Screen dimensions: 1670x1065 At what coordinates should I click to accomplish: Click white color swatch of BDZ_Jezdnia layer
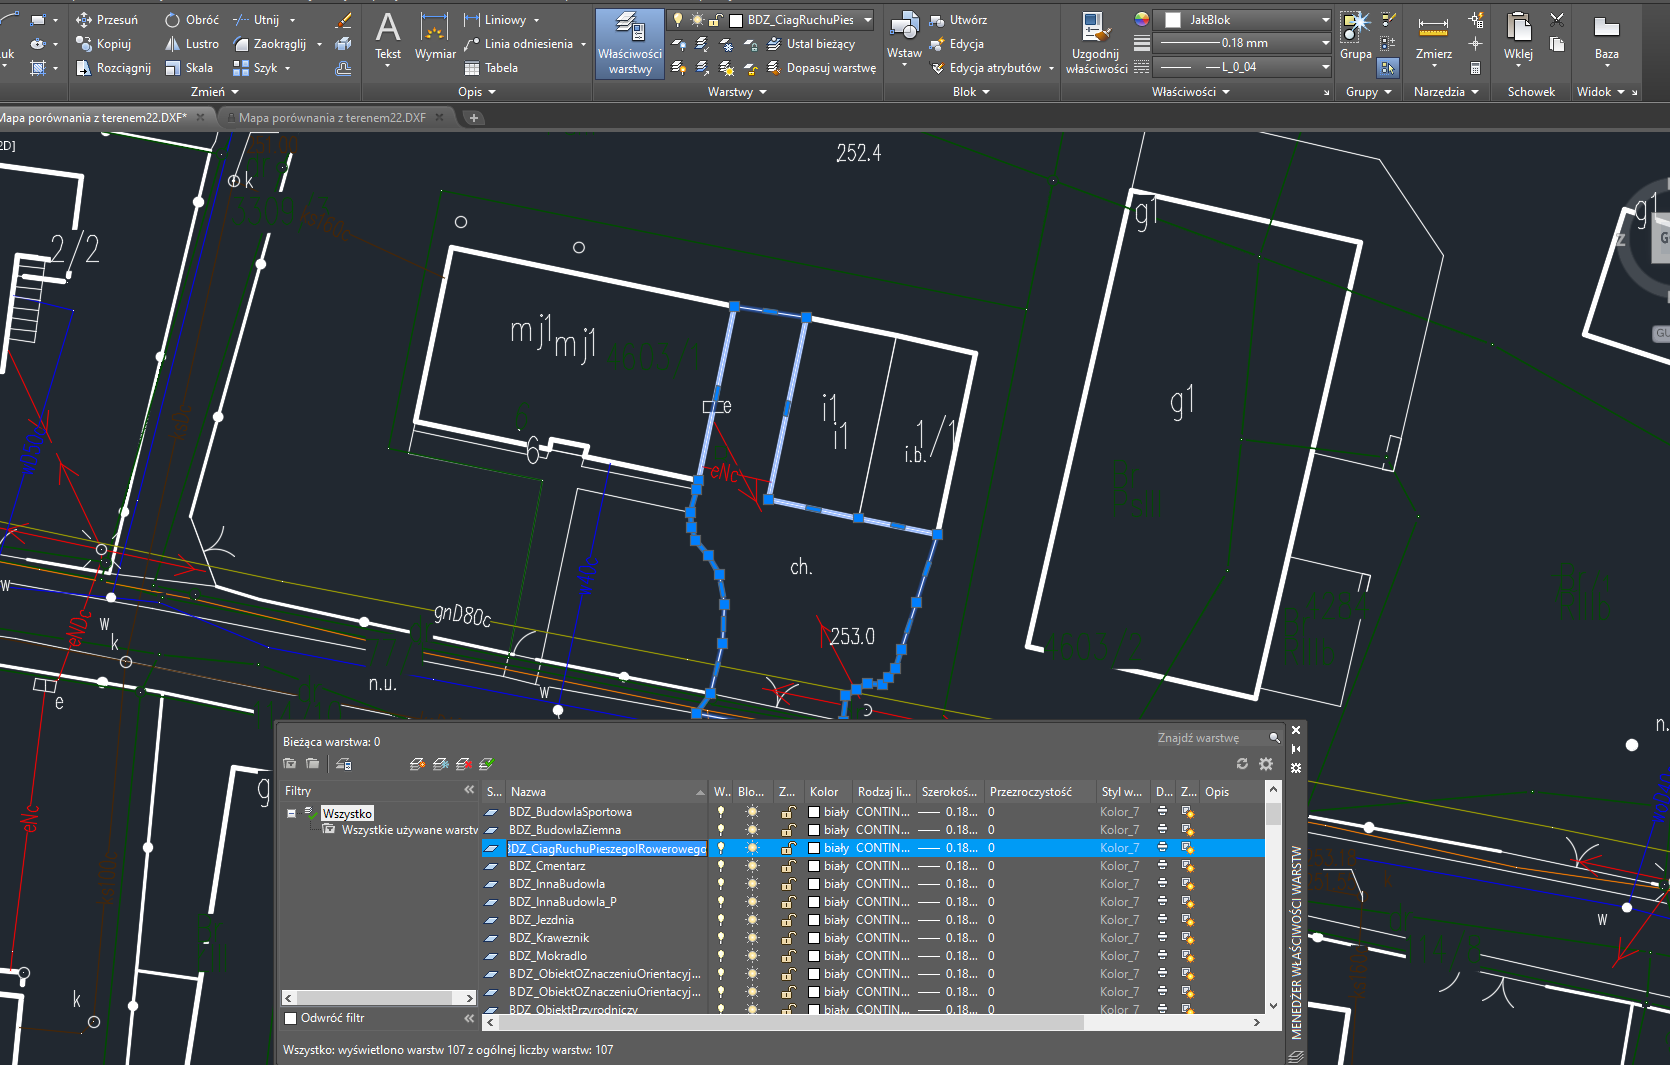pos(814,920)
